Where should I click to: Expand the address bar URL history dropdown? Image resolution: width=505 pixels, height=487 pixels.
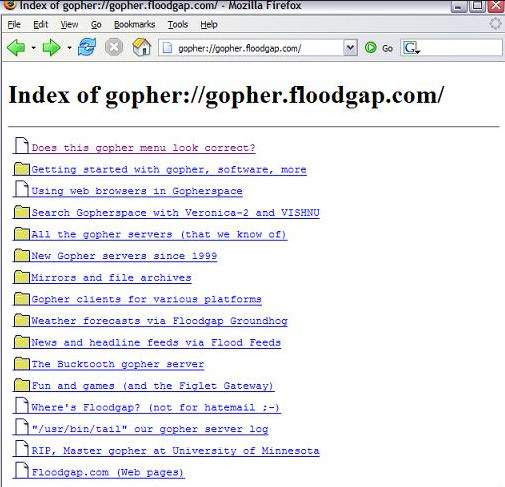[x=350, y=48]
